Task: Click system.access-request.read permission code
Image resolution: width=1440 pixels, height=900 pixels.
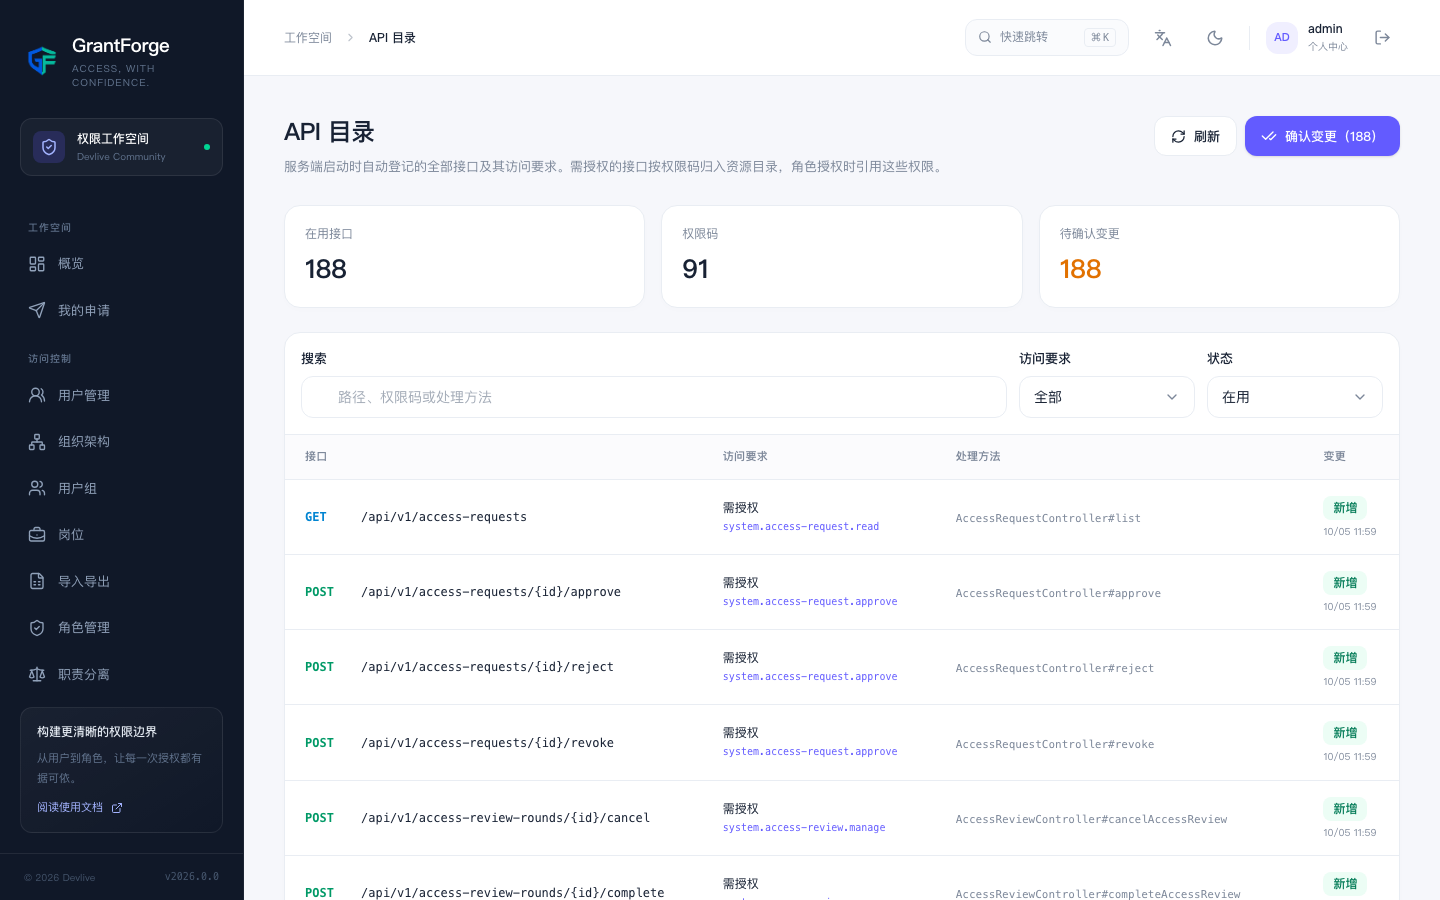Action: tap(801, 526)
